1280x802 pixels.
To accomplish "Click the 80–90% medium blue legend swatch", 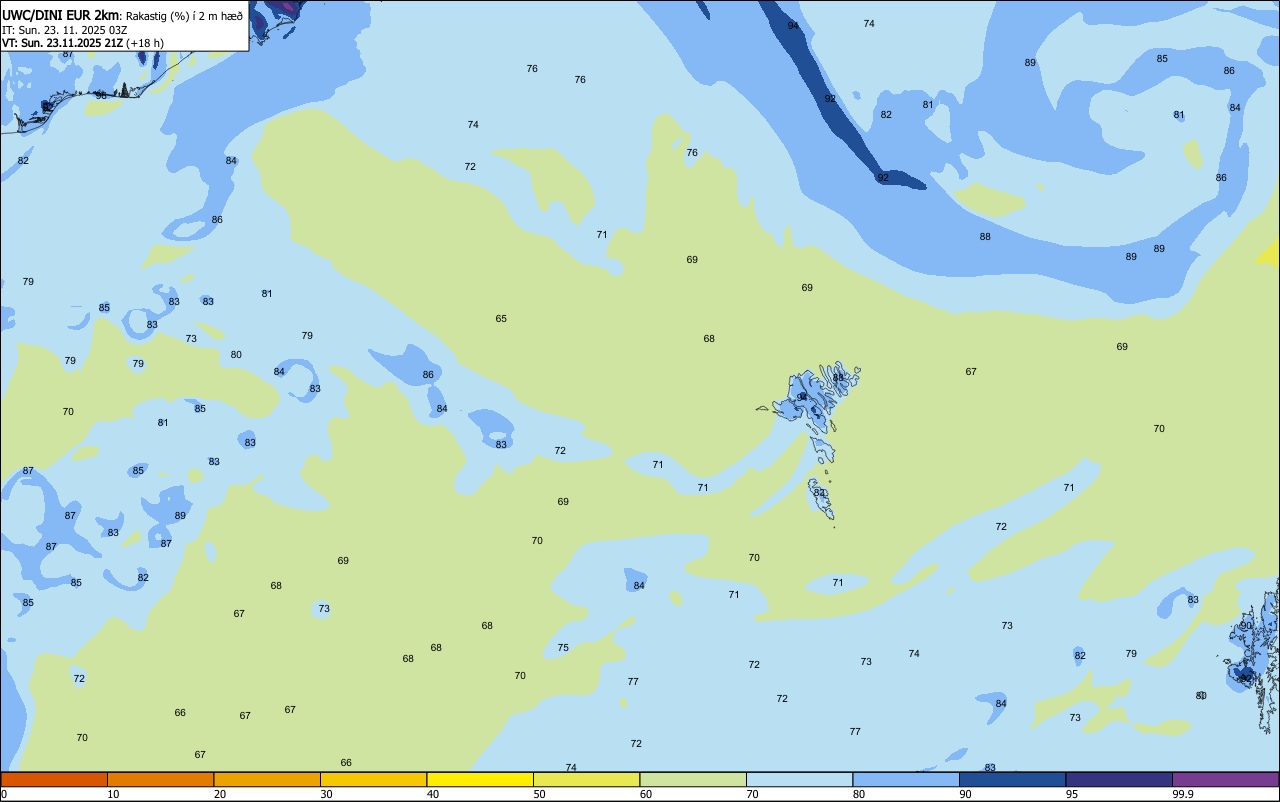I will (x=906, y=779).
